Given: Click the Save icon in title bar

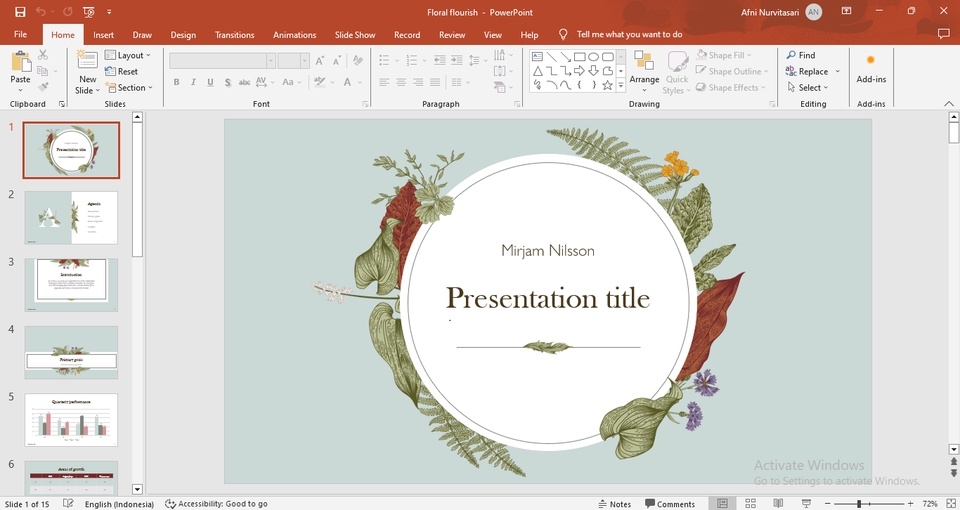Looking at the screenshot, I should coord(20,12).
